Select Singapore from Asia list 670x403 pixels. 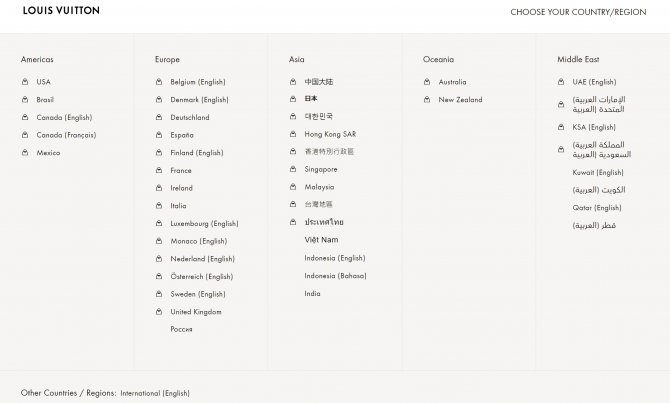[x=321, y=169]
